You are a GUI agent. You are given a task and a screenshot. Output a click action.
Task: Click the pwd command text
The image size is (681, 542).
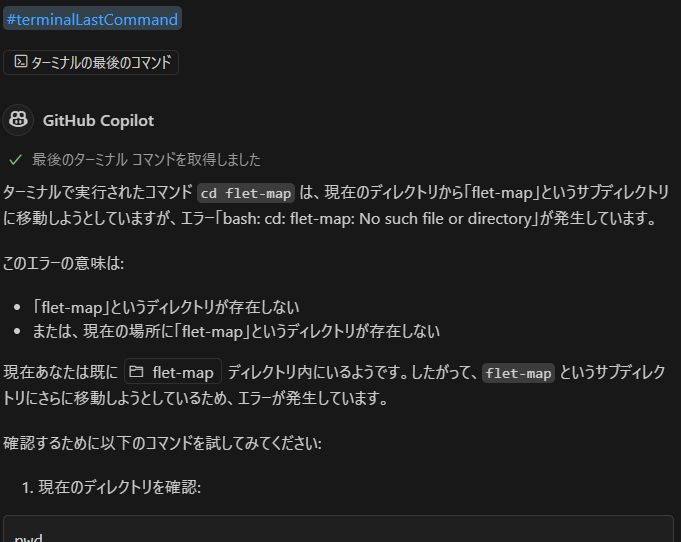pos(28,538)
